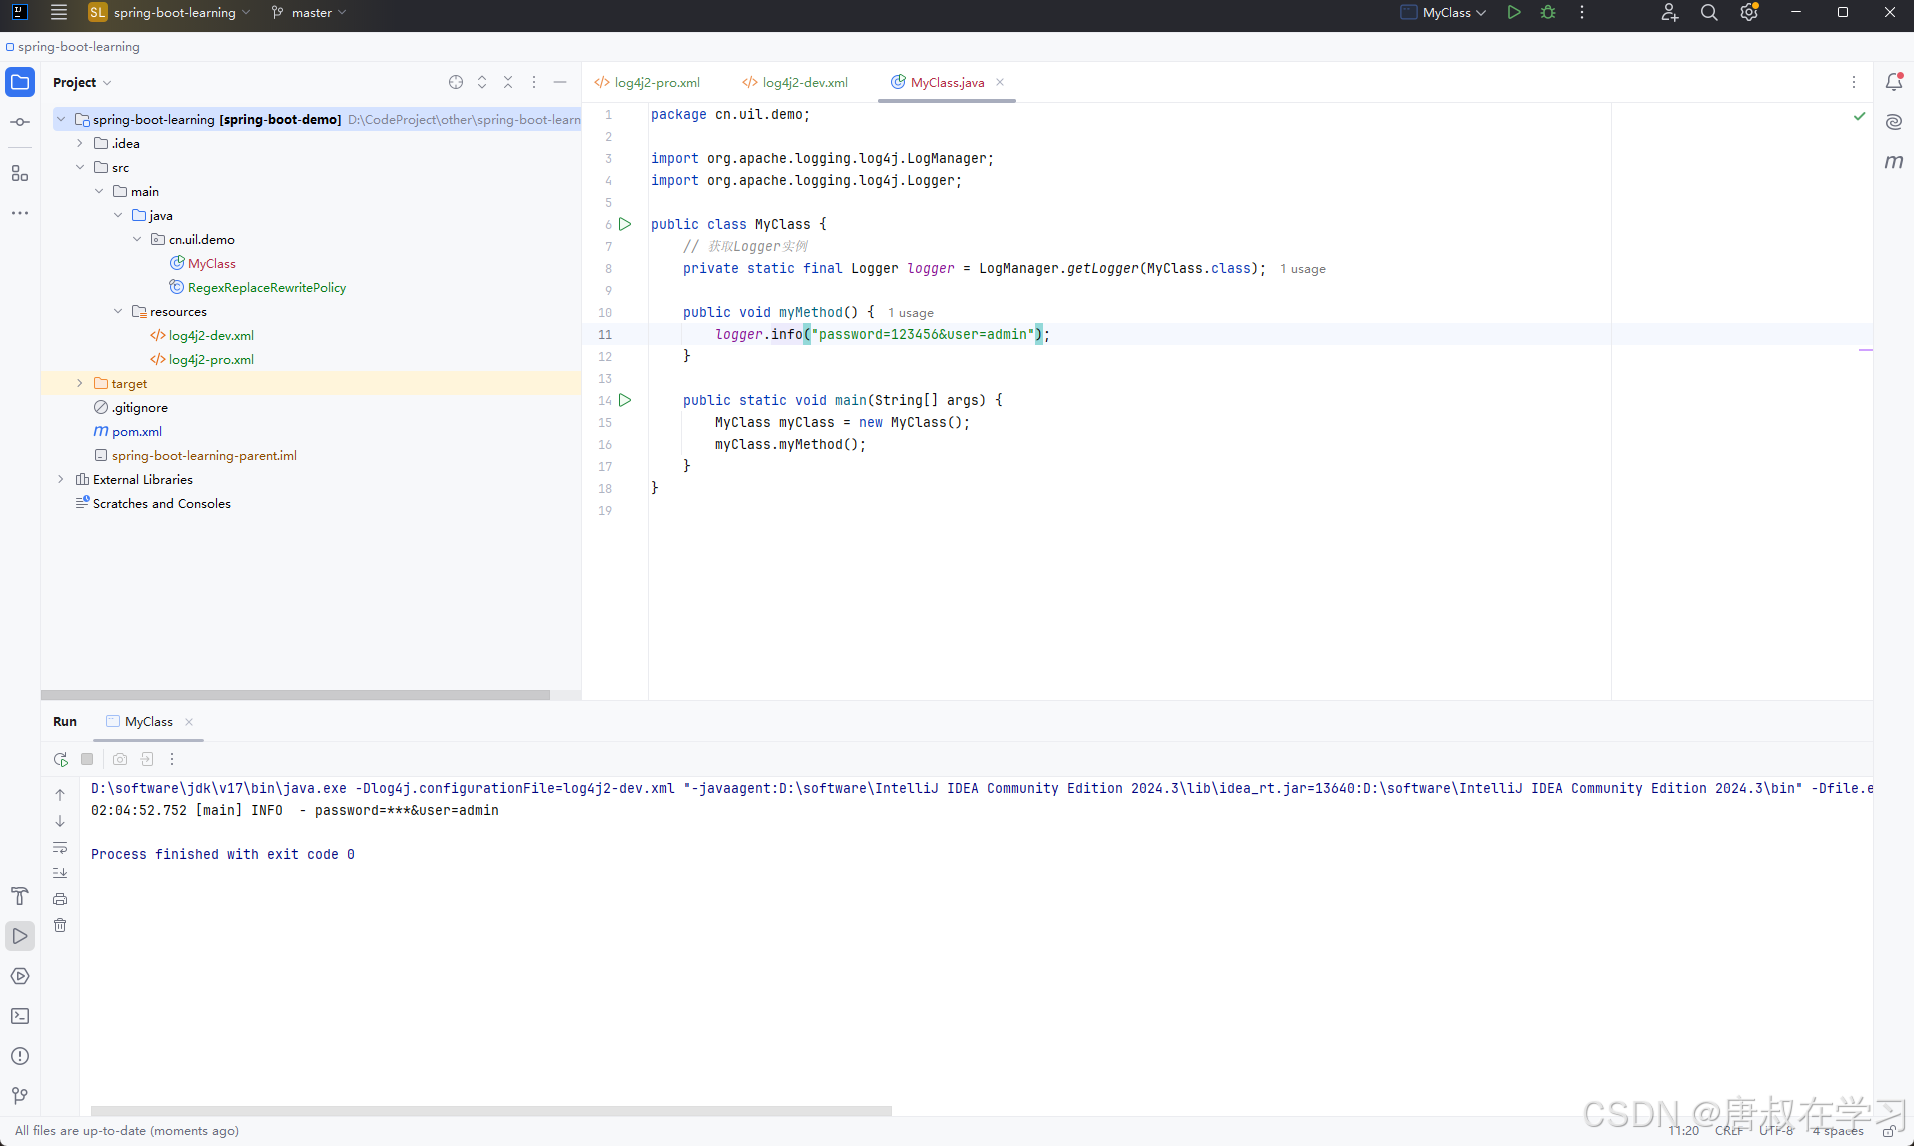1914x1146 pixels.
Task: Open the Terminal tool window
Action: point(20,1016)
